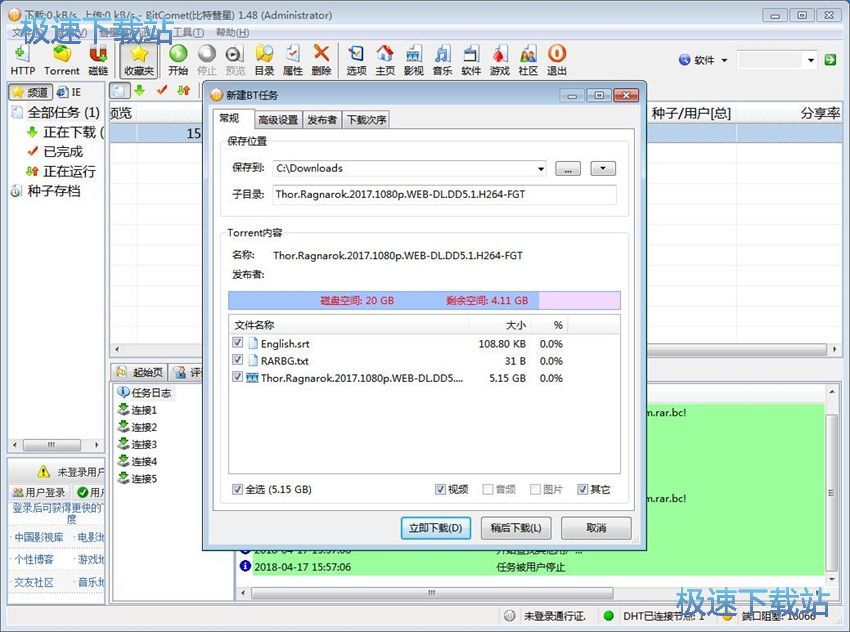Switch to the 常规 tab
This screenshot has width=850, height=632.
pyautogui.click(x=229, y=118)
